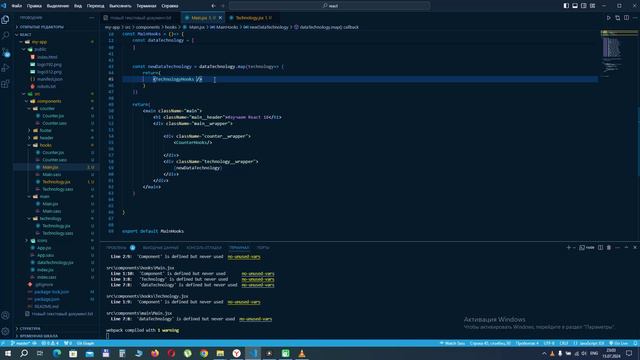Screen dimensions: 640x360
Task: Open the Extensions view
Action: pos(5,84)
